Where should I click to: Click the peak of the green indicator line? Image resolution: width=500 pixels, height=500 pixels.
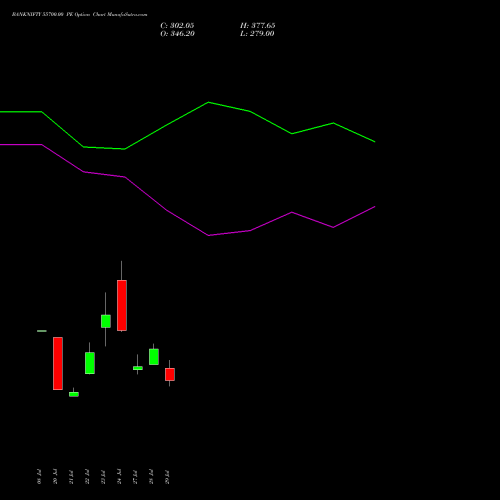click(x=209, y=102)
